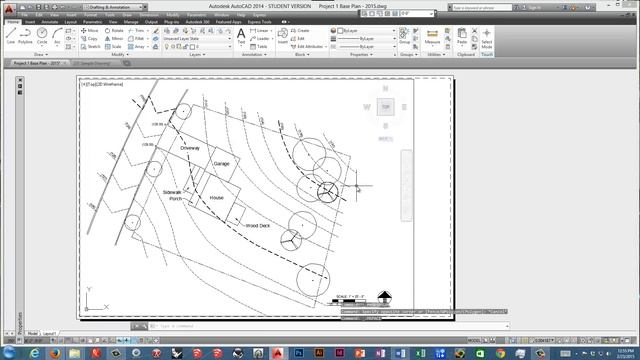Click the command line input field

(329, 326)
